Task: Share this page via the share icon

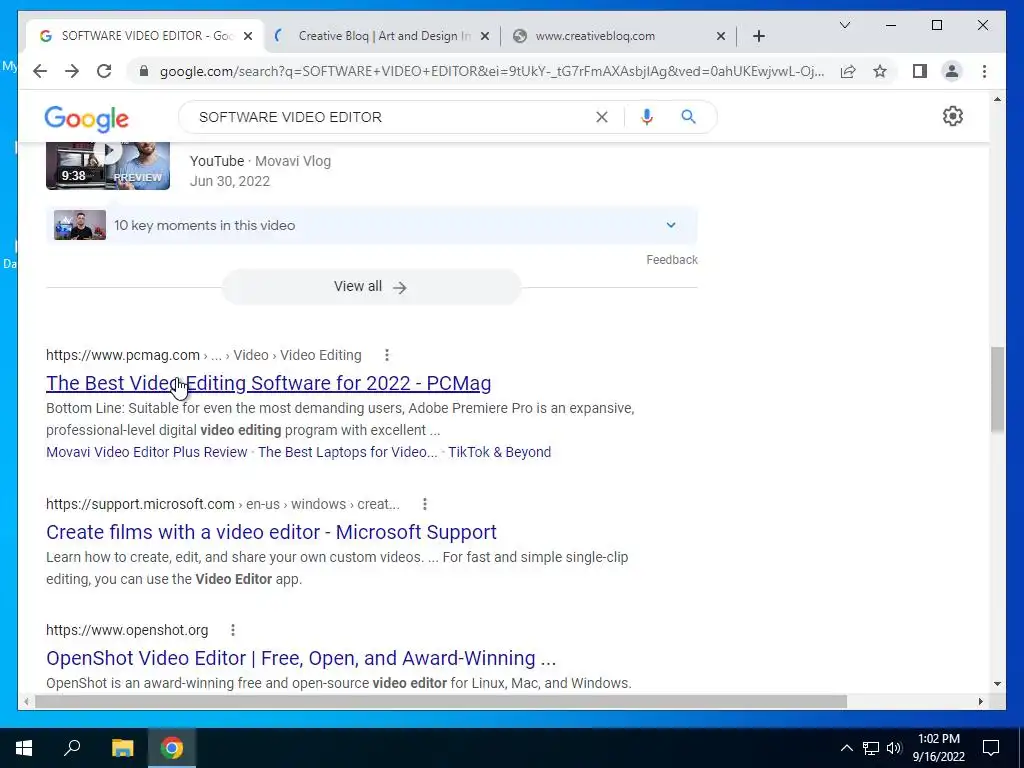Action: click(848, 71)
